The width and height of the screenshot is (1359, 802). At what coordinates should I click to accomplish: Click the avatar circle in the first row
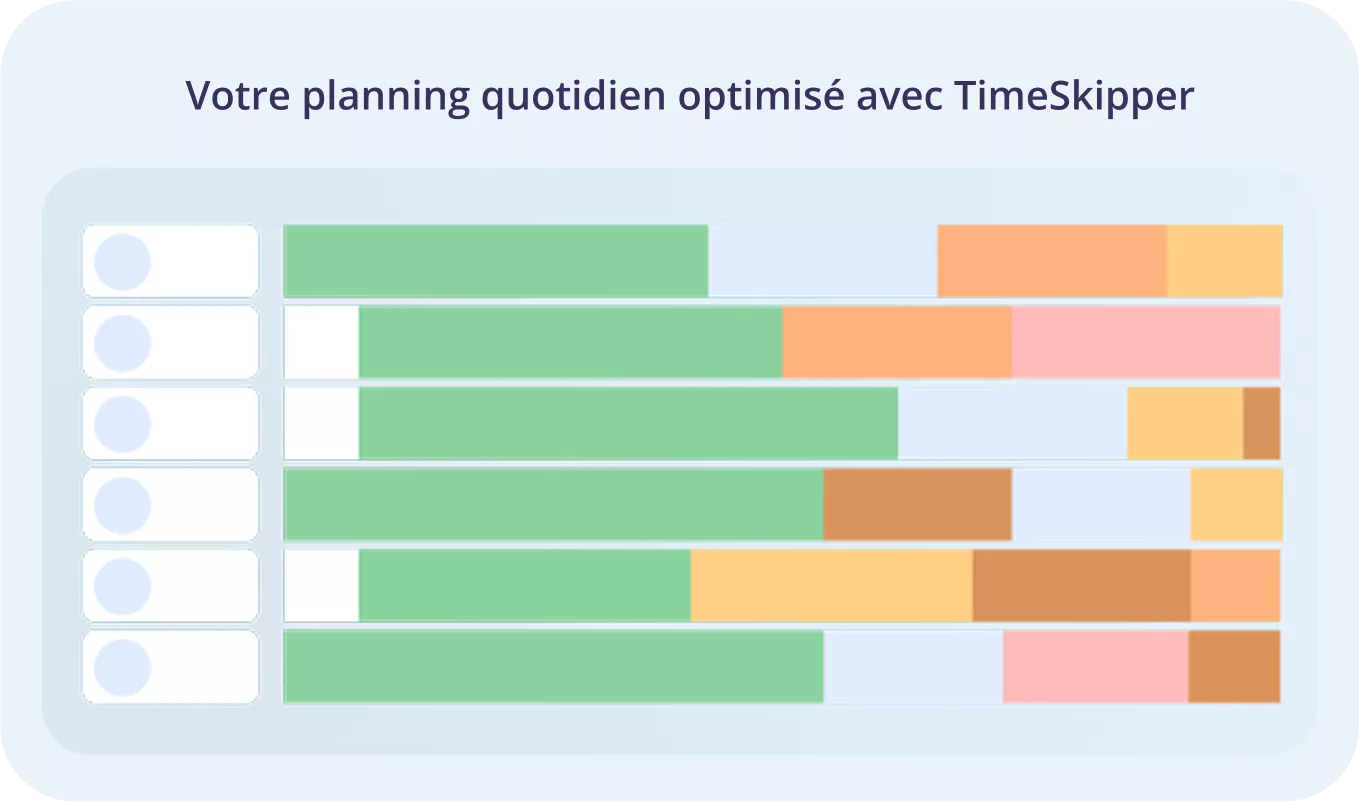(x=122, y=262)
